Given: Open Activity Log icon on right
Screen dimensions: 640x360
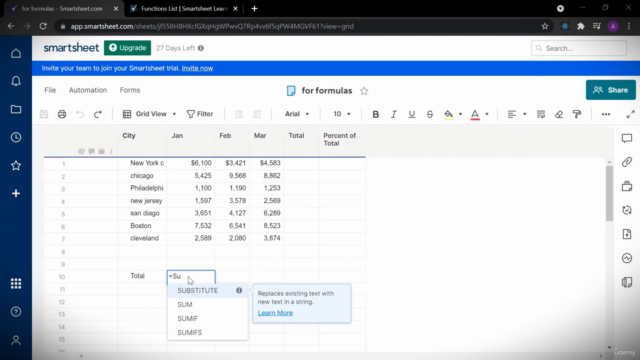Looking at the screenshot, I should (627, 258).
